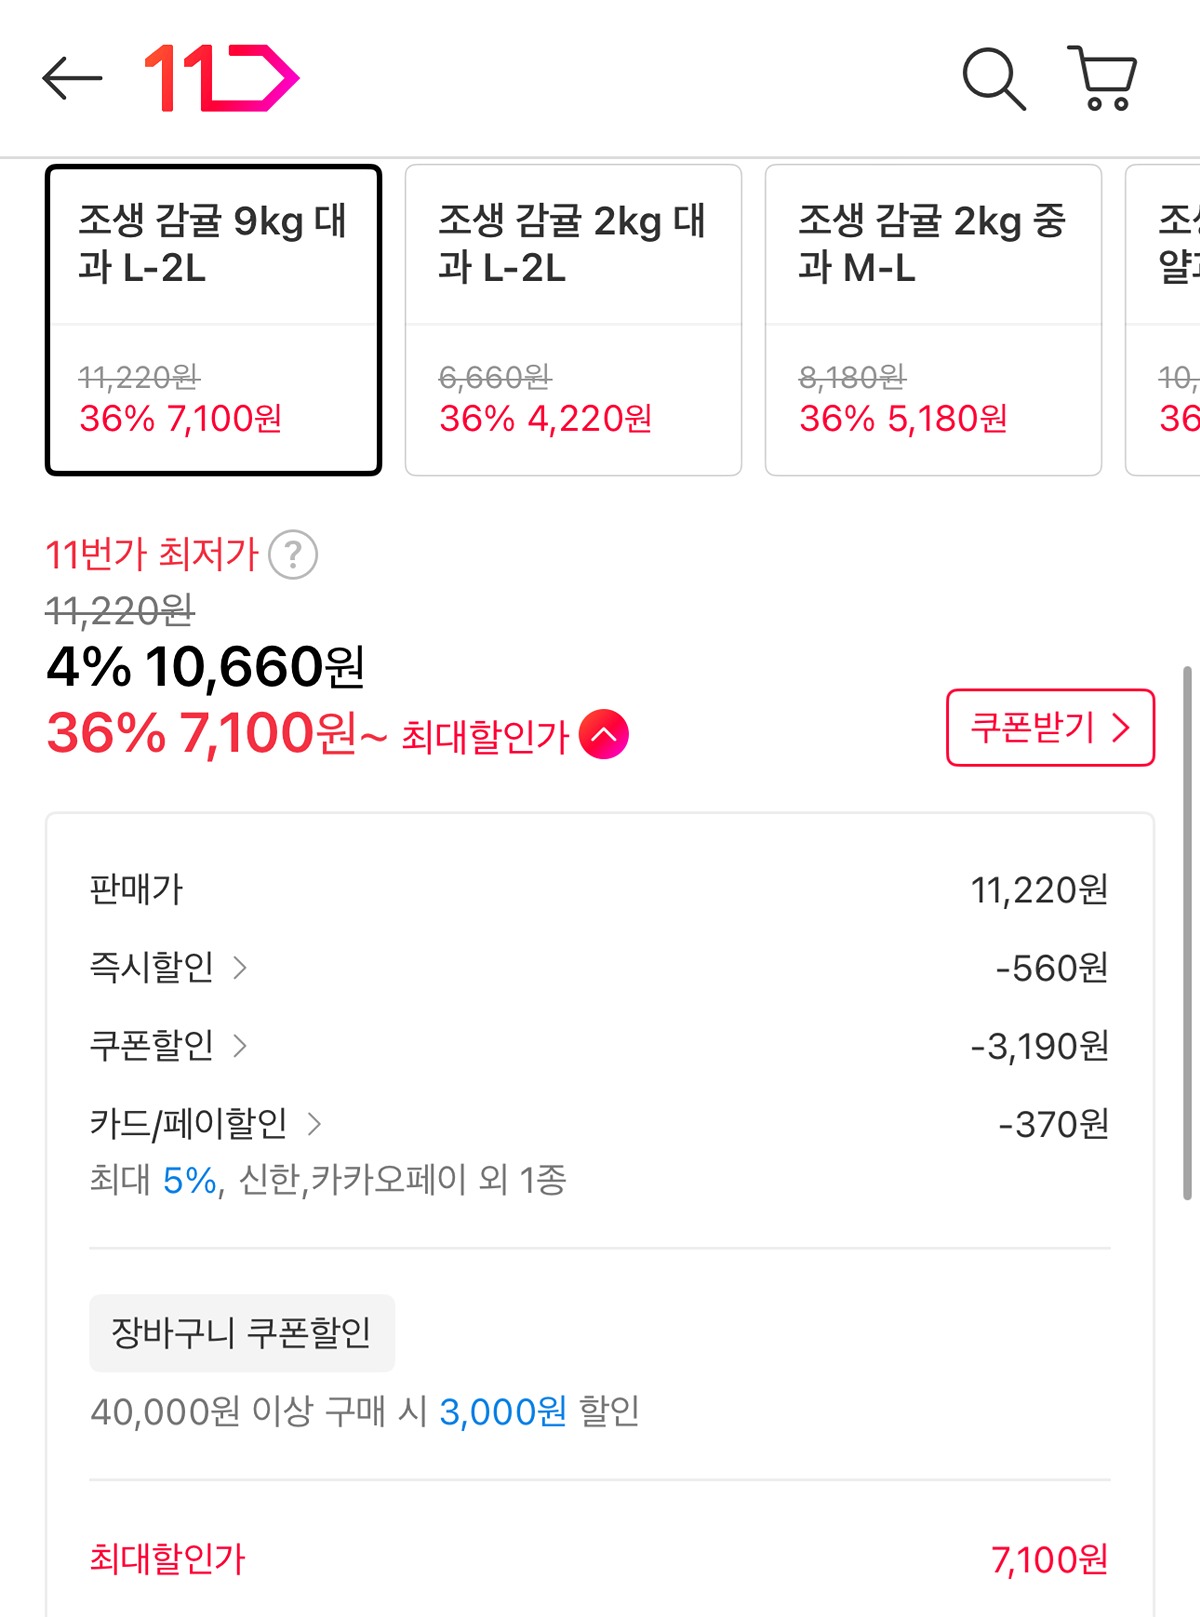Expand 쿠폰할인 details chevron
The width and height of the screenshot is (1200, 1617).
(240, 1045)
